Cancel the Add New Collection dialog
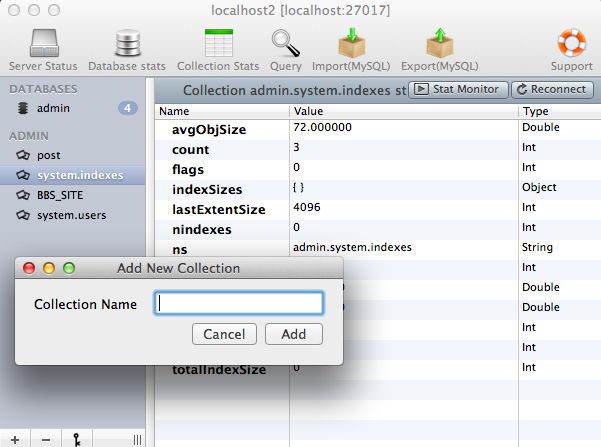Screen dimensions: 601x447 (224, 334)
